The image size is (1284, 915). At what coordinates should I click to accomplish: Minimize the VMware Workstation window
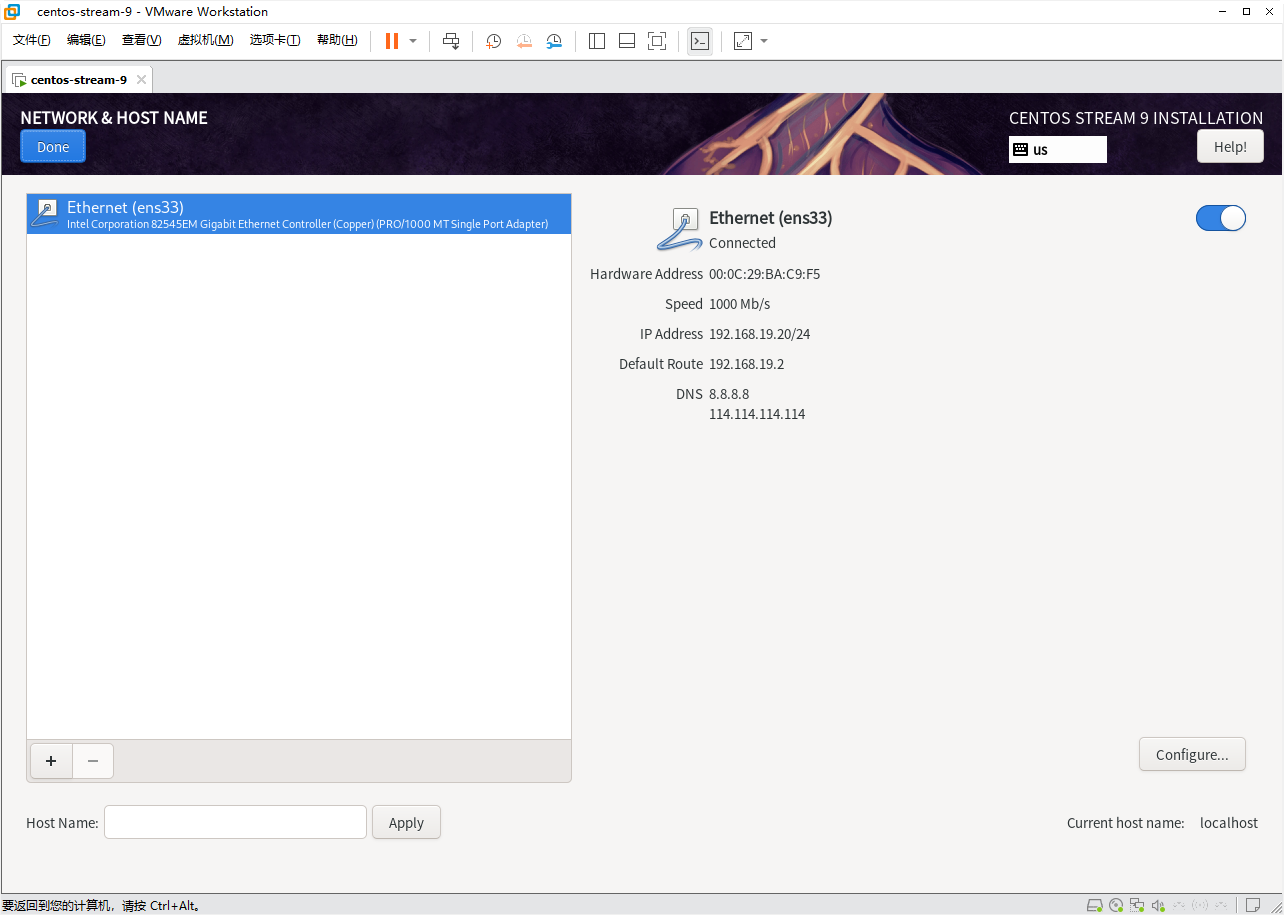pyautogui.click(x=1222, y=11)
